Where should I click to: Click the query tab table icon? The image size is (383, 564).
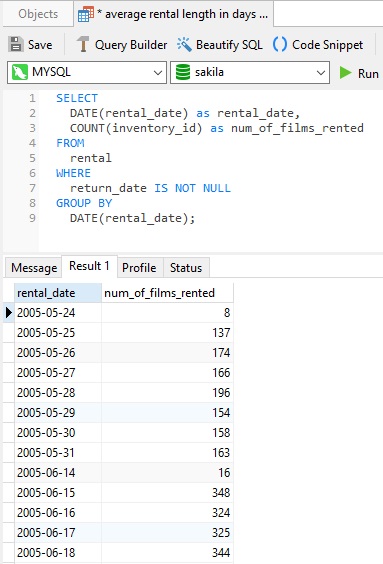coord(86,14)
